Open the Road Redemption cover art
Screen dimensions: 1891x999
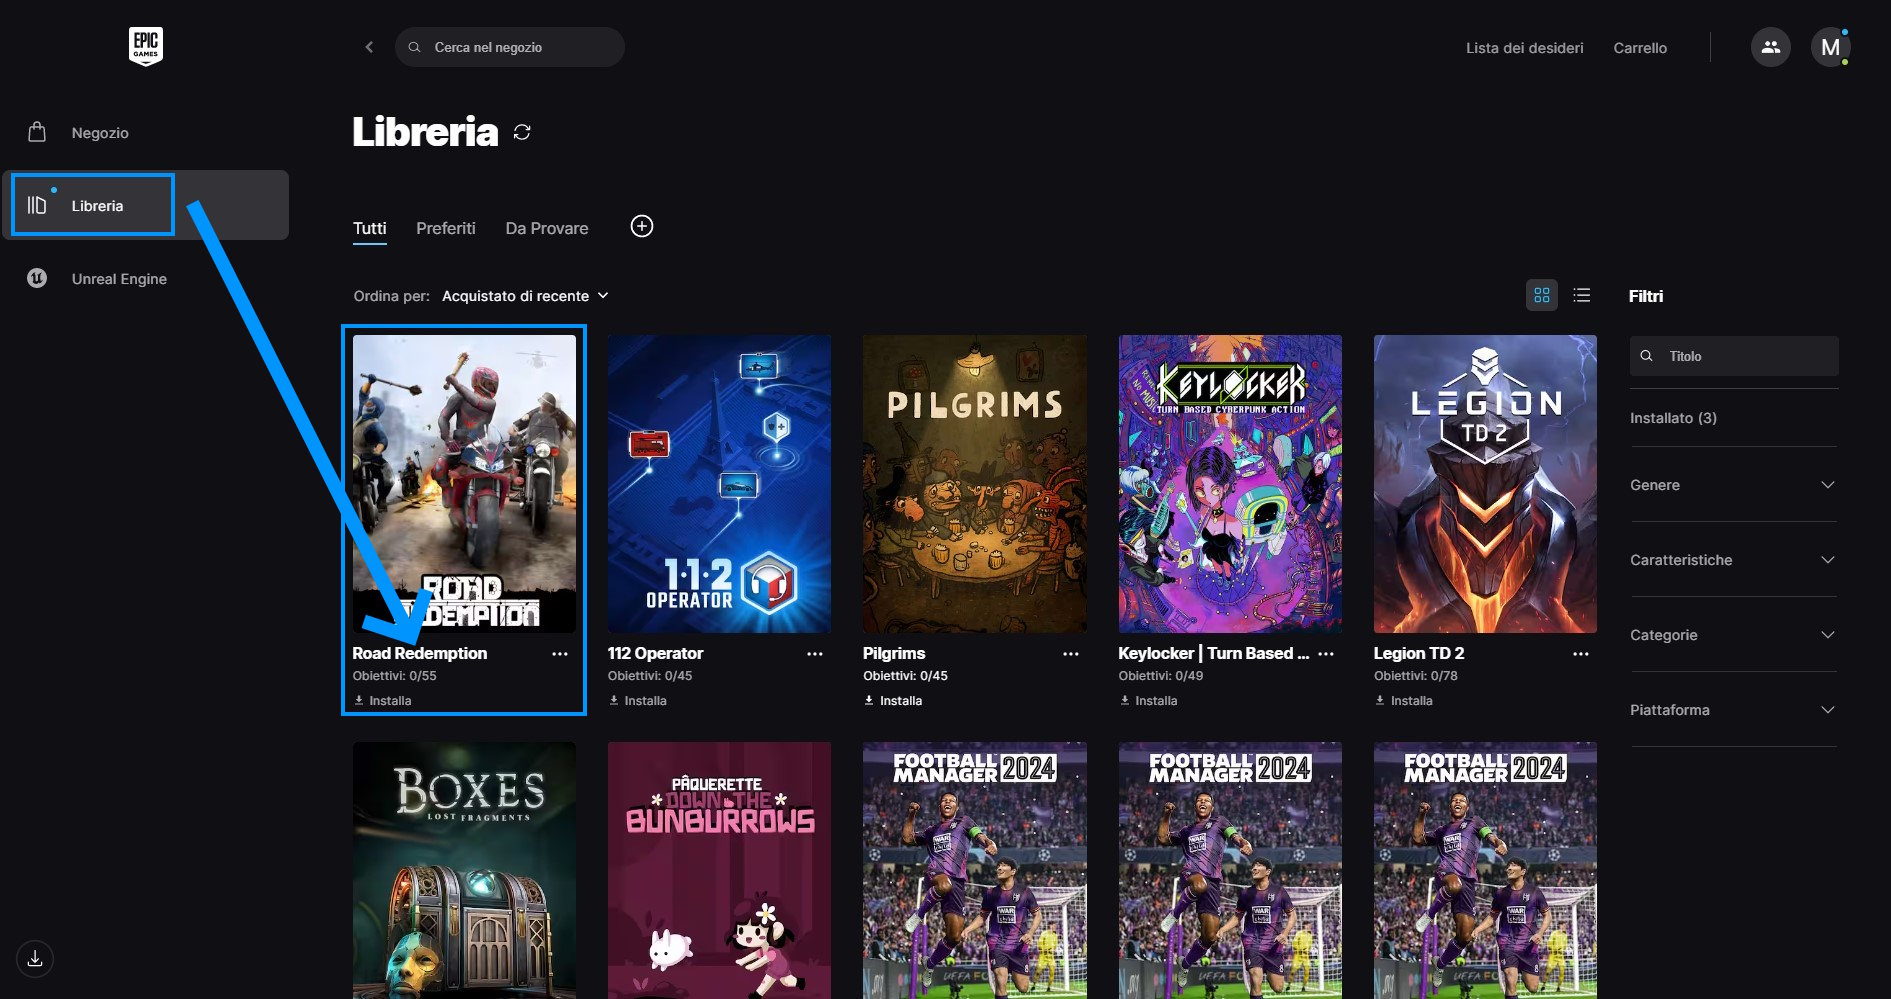pyautogui.click(x=464, y=484)
